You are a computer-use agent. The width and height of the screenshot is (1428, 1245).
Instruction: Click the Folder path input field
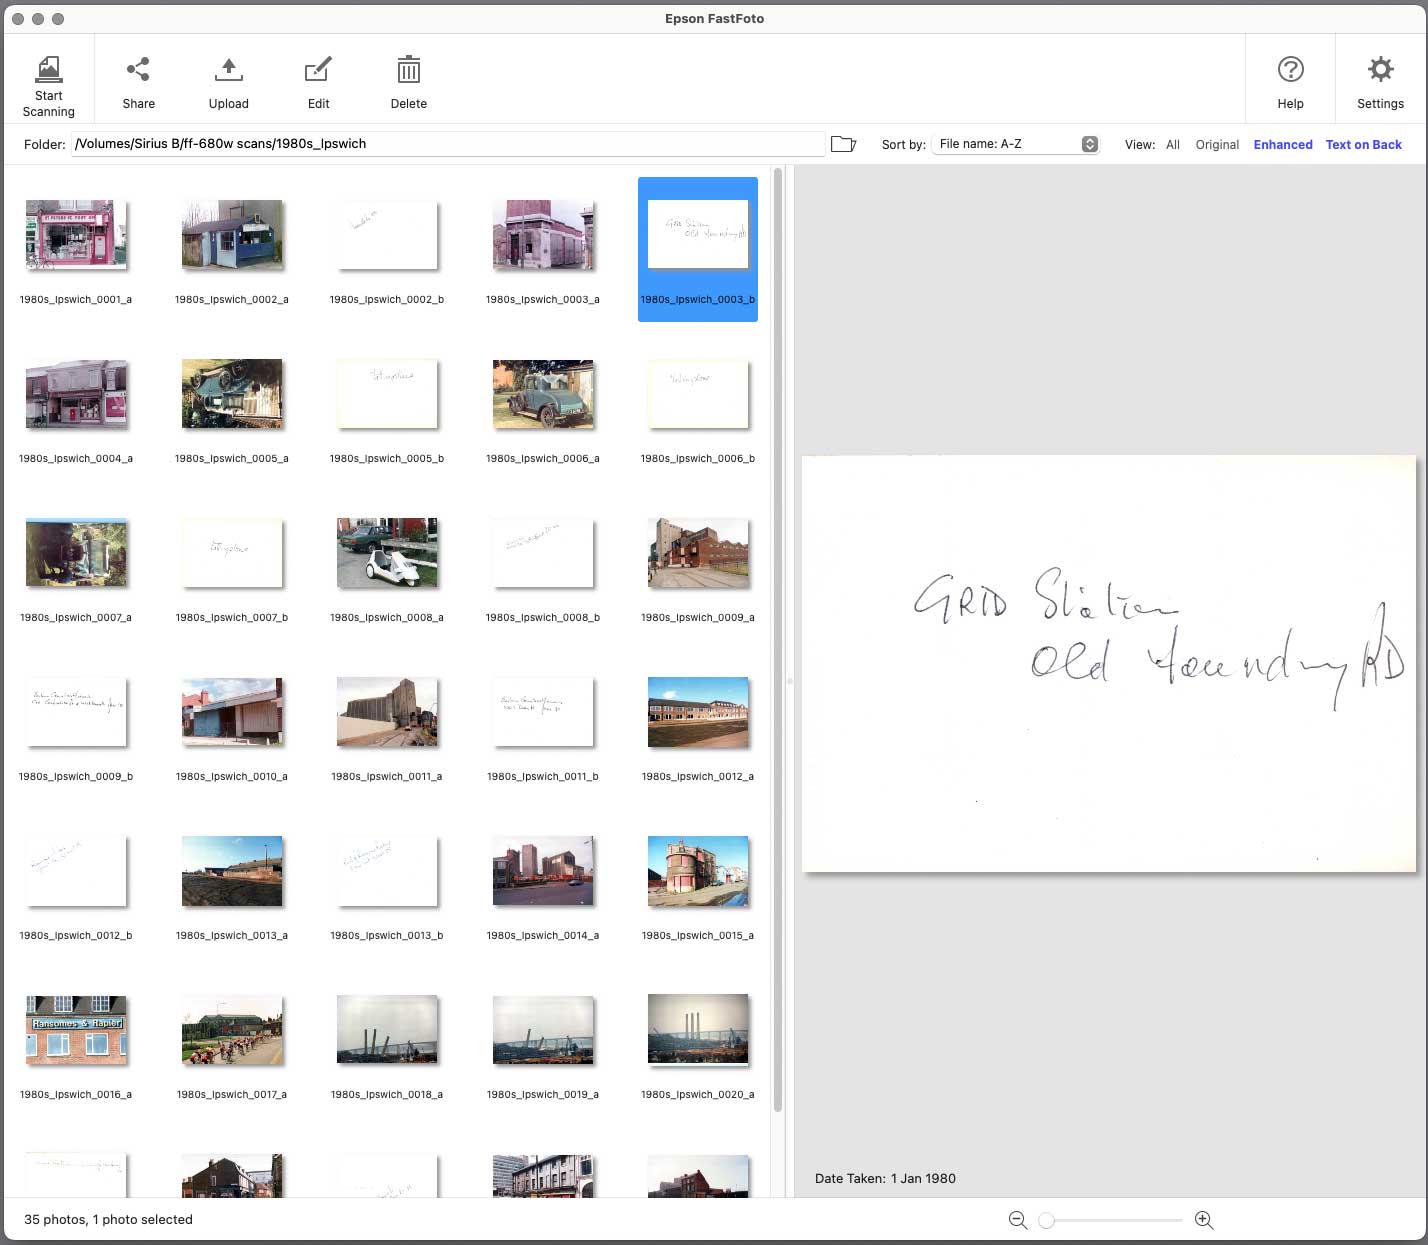point(448,144)
